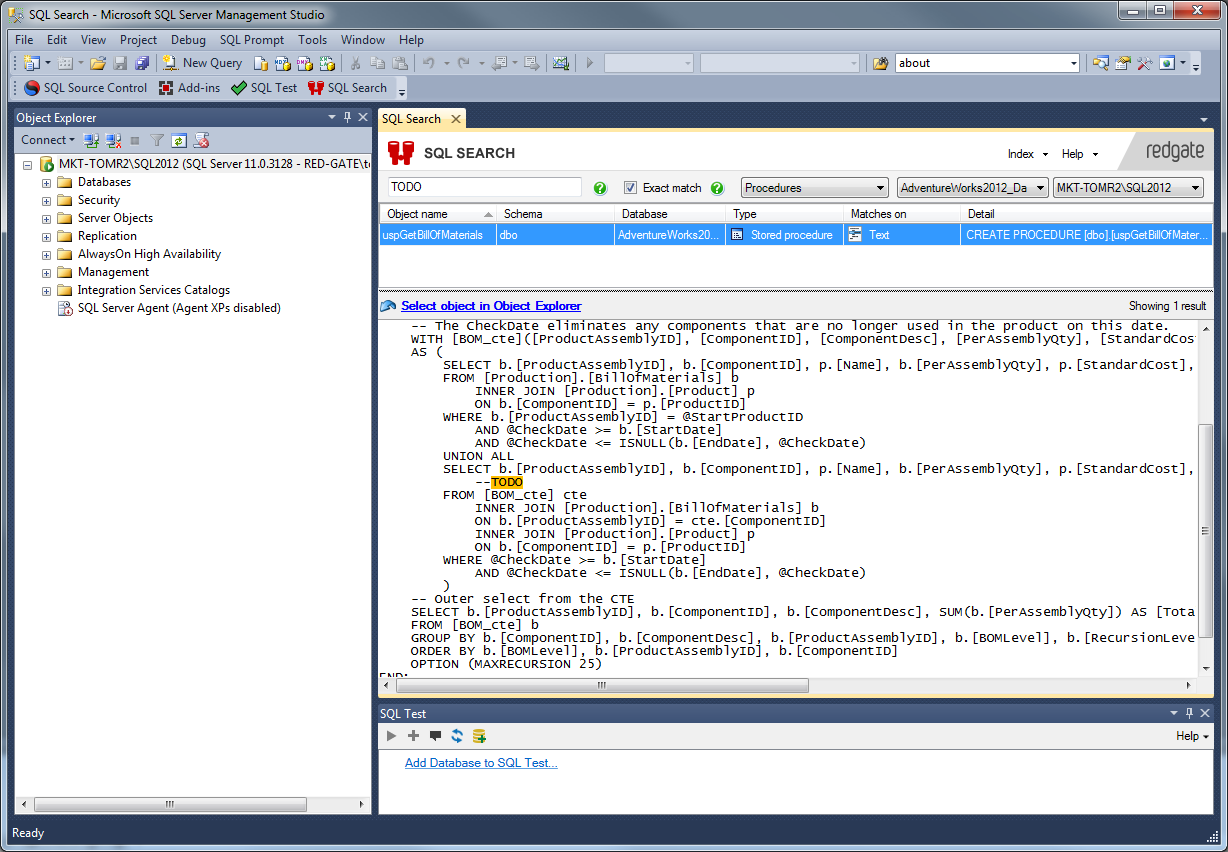Open the Help dropdown in SQL Test panel
Image resolution: width=1228 pixels, height=852 pixels.
[x=1192, y=736]
